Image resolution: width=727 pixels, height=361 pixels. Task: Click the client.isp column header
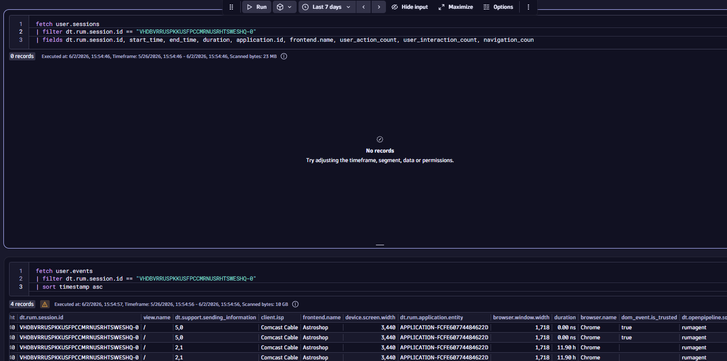click(x=272, y=317)
